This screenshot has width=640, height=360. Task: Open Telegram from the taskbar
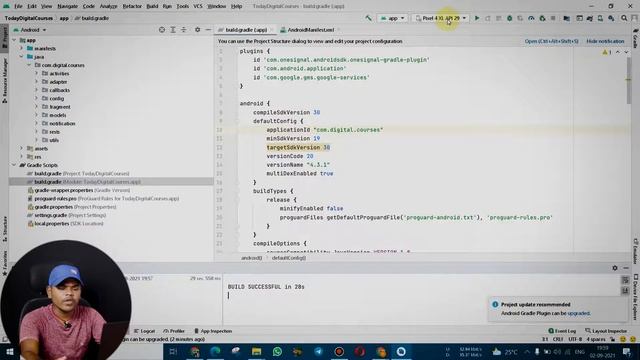pyautogui.click(x=318, y=351)
